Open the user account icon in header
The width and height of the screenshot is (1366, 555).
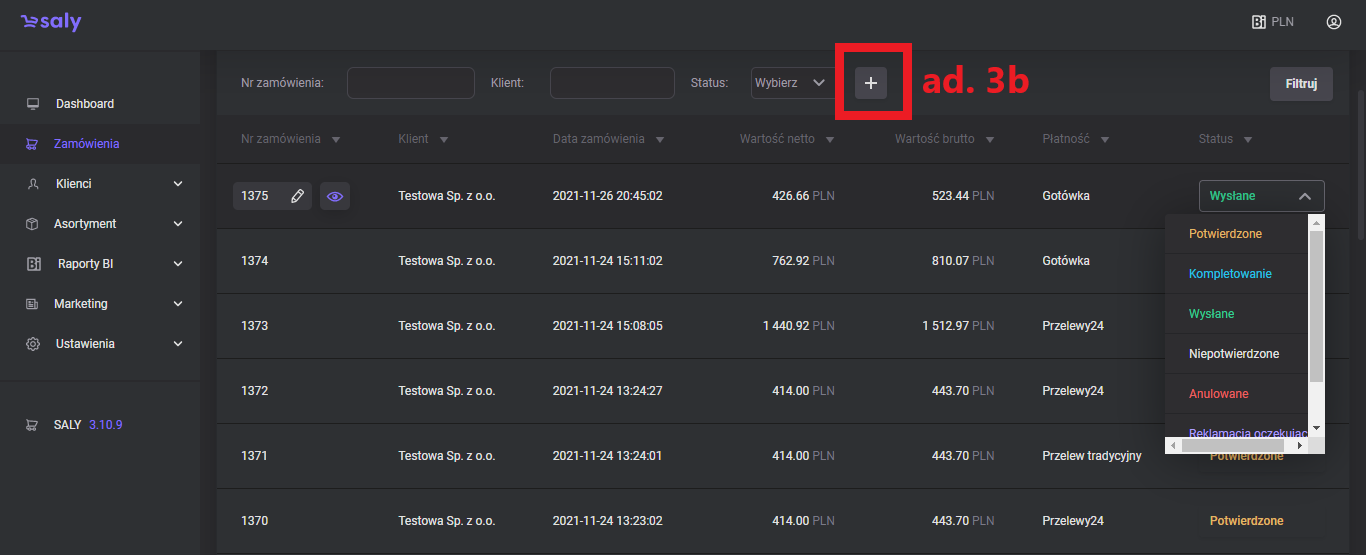(x=1333, y=22)
